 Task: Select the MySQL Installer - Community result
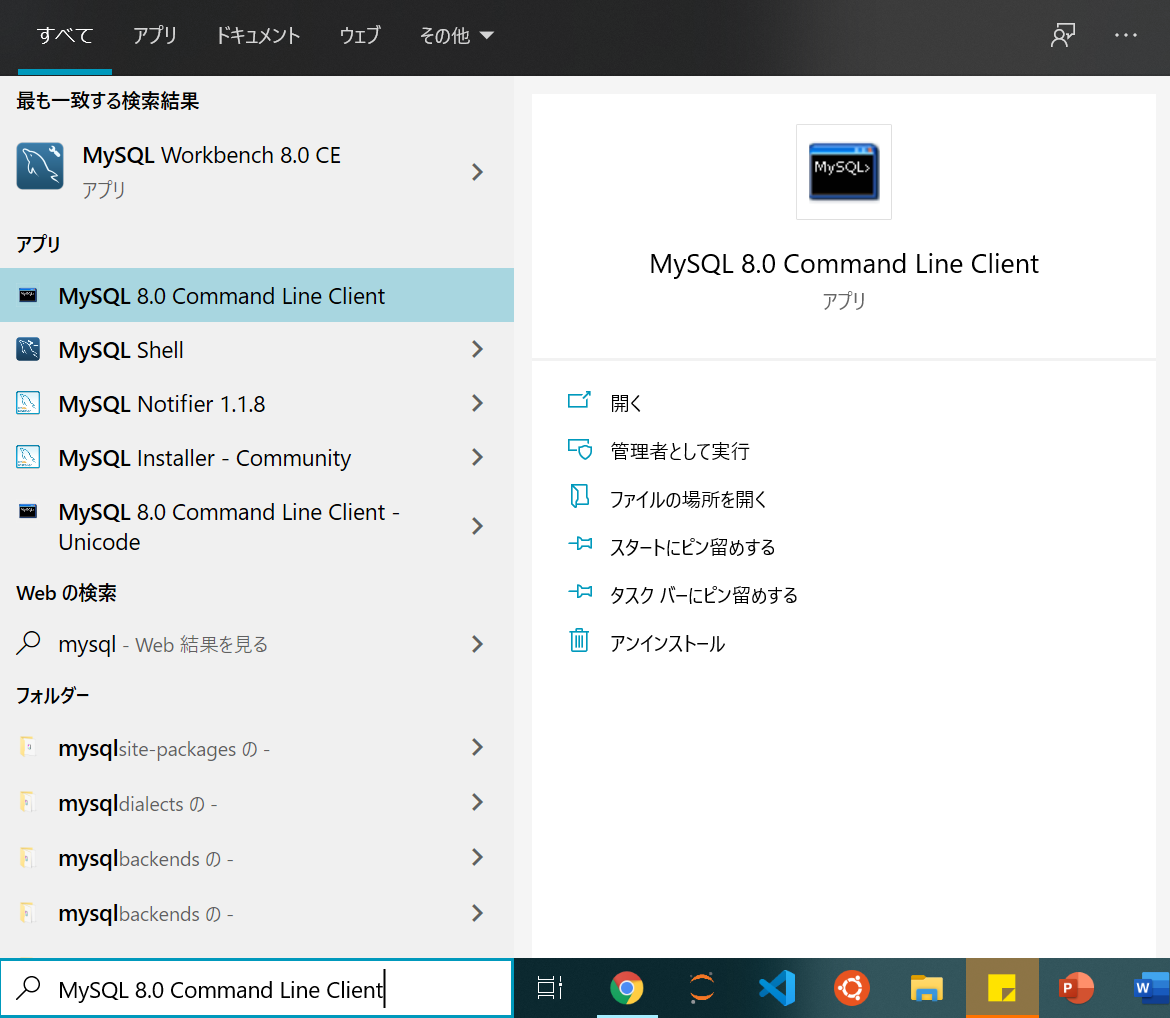tap(257, 457)
